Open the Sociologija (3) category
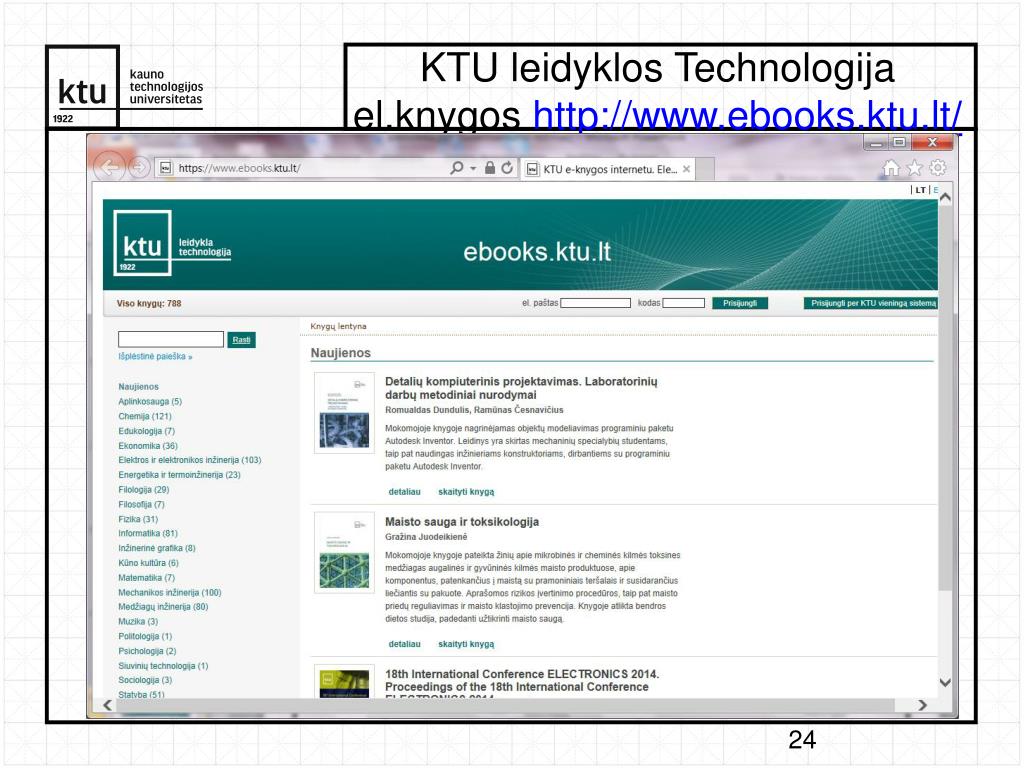This screenshot has width=1024, height=768. (146, 680)
